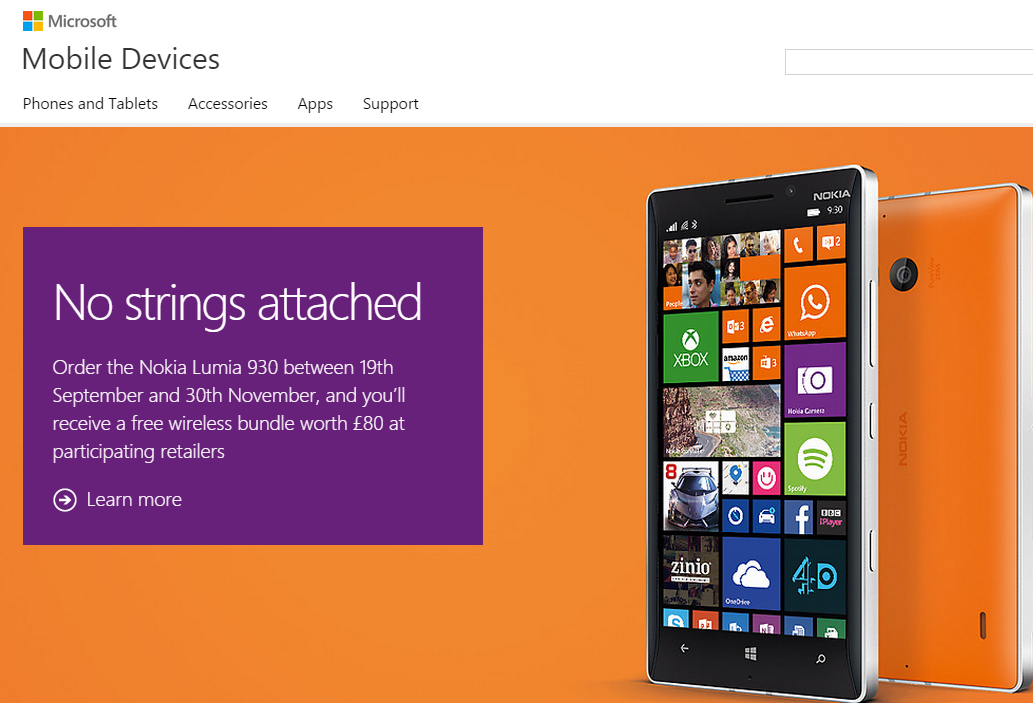Click the Microsoft logo
The image size is (1033, 709).
tap(69, 21)
